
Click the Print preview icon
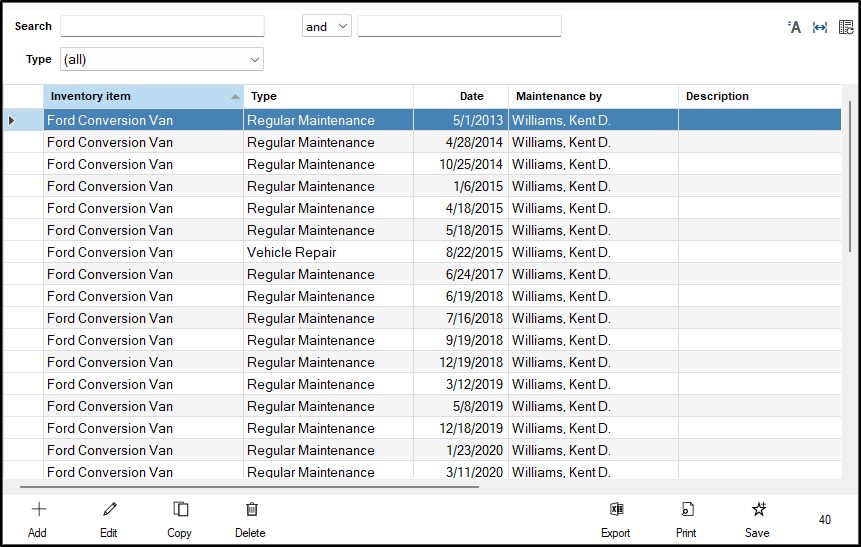click(x=687, y=509)
